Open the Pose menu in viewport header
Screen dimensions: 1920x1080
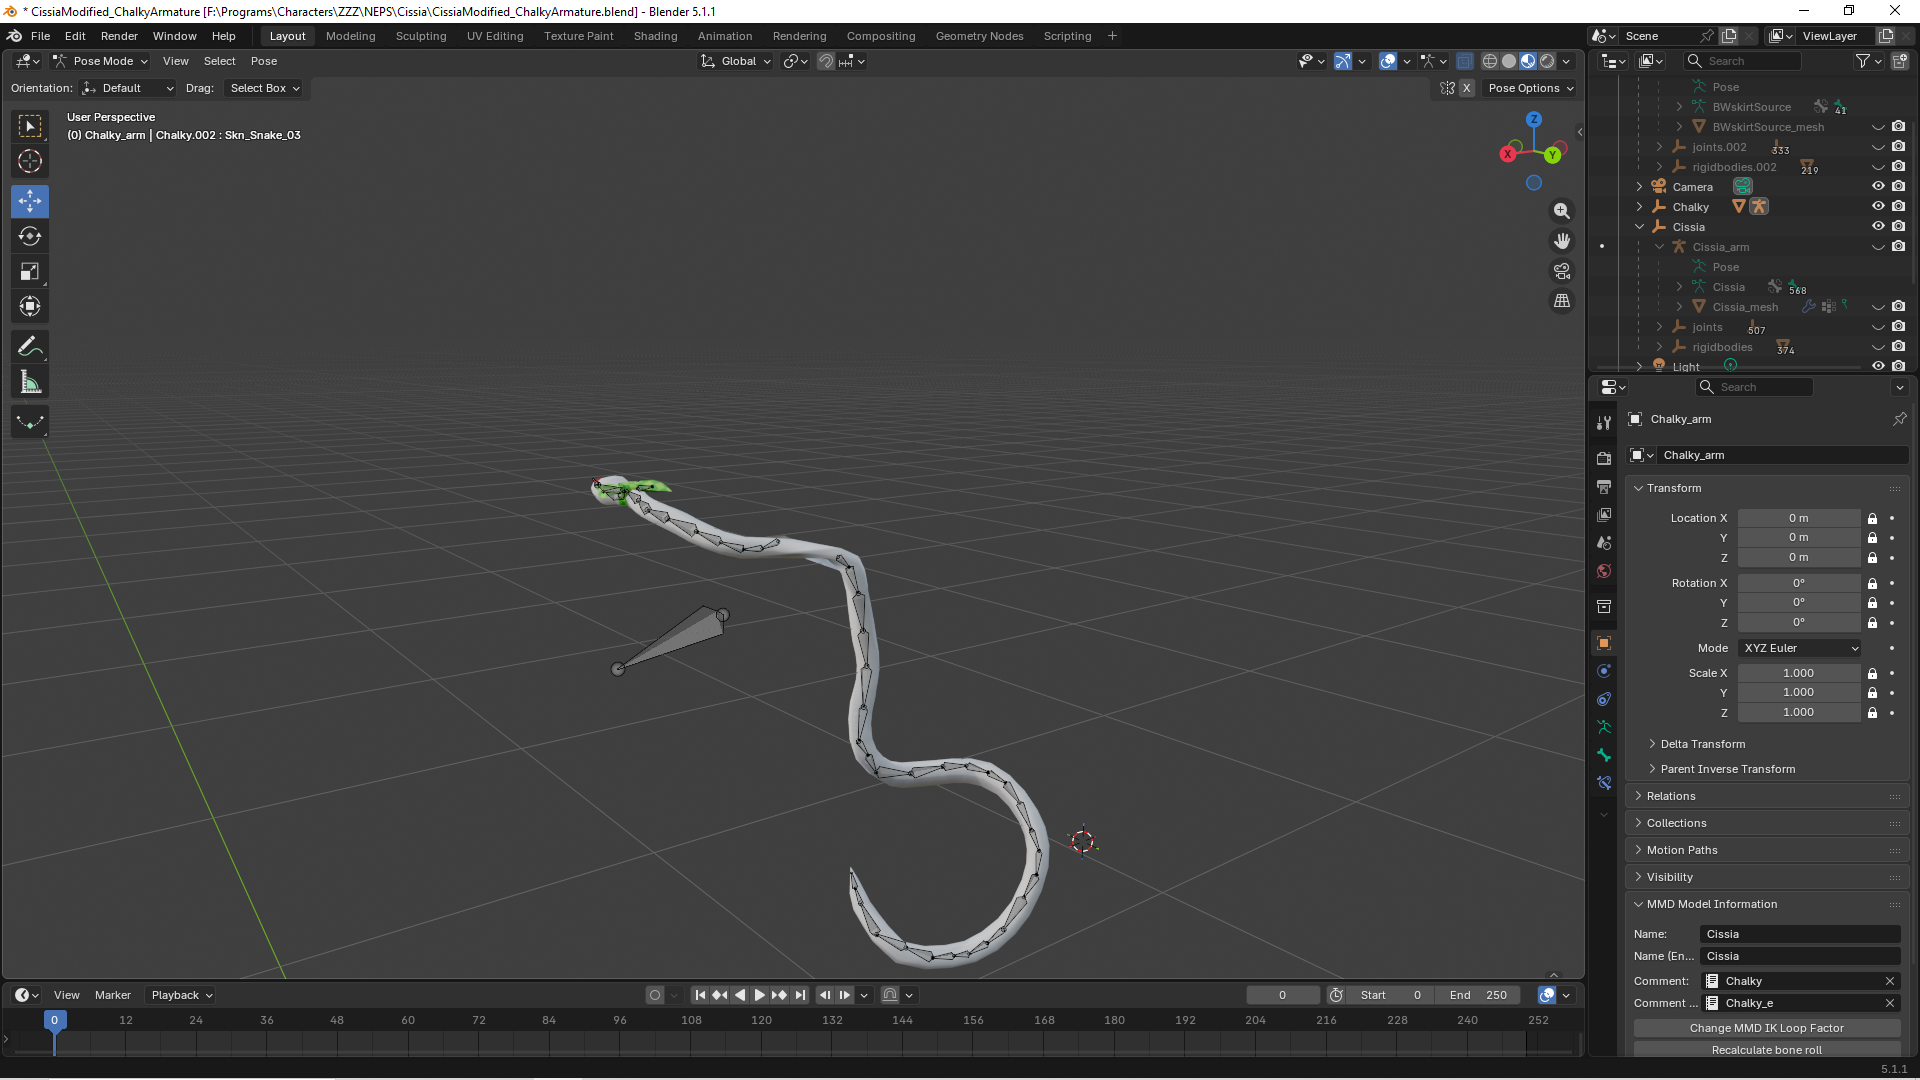tap(264, 61)
